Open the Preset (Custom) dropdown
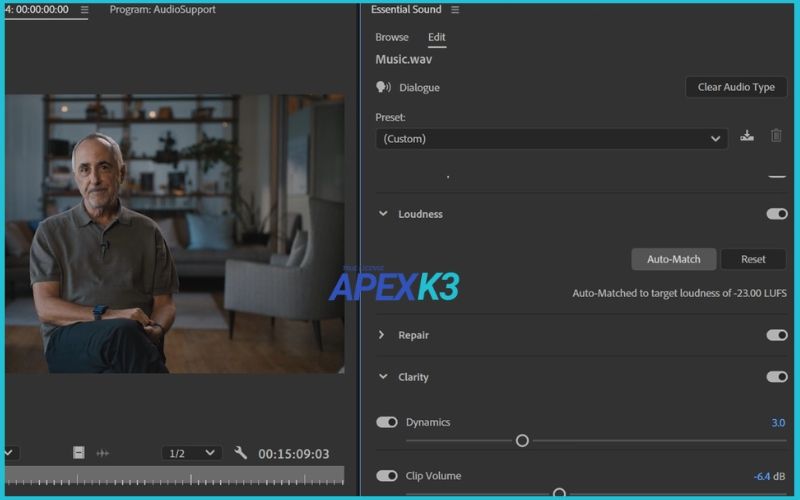800x500 pixels. [x=552, y=139]
